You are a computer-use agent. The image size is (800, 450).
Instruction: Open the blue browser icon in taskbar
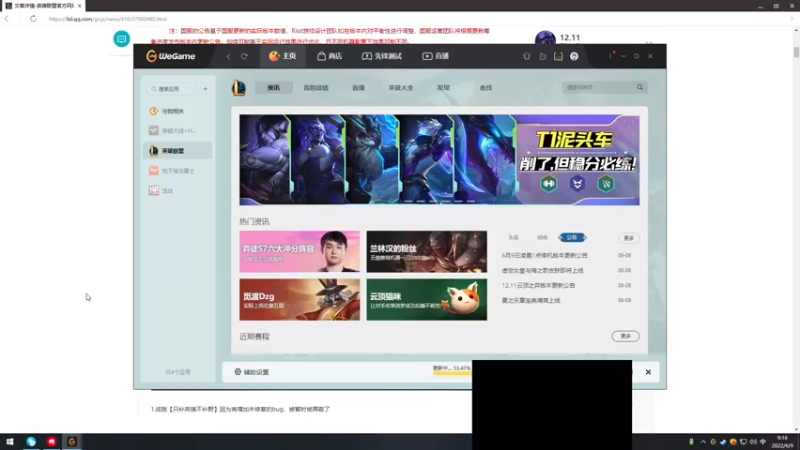tap(31, 442)
